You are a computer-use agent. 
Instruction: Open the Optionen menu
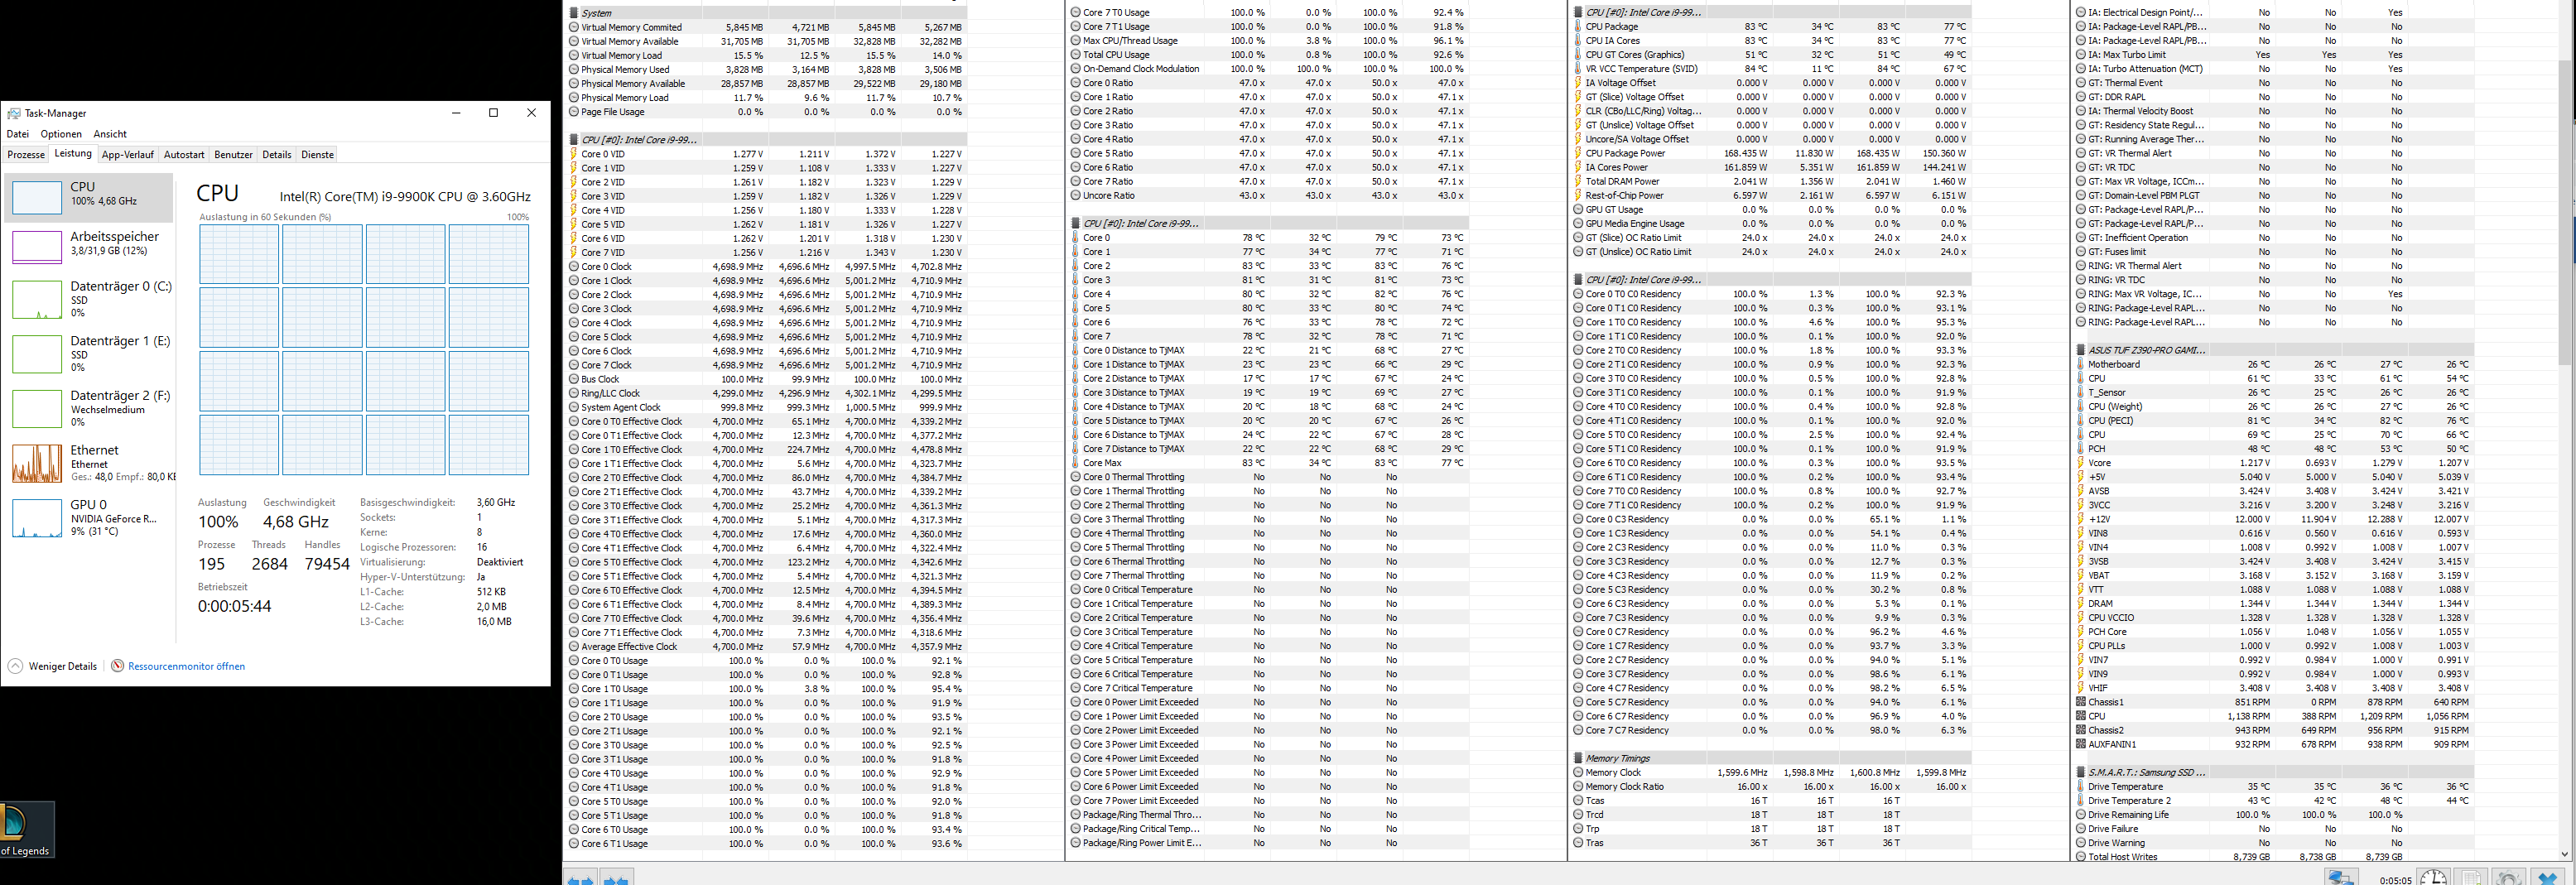pyautogui.click(x=61, y=134)
